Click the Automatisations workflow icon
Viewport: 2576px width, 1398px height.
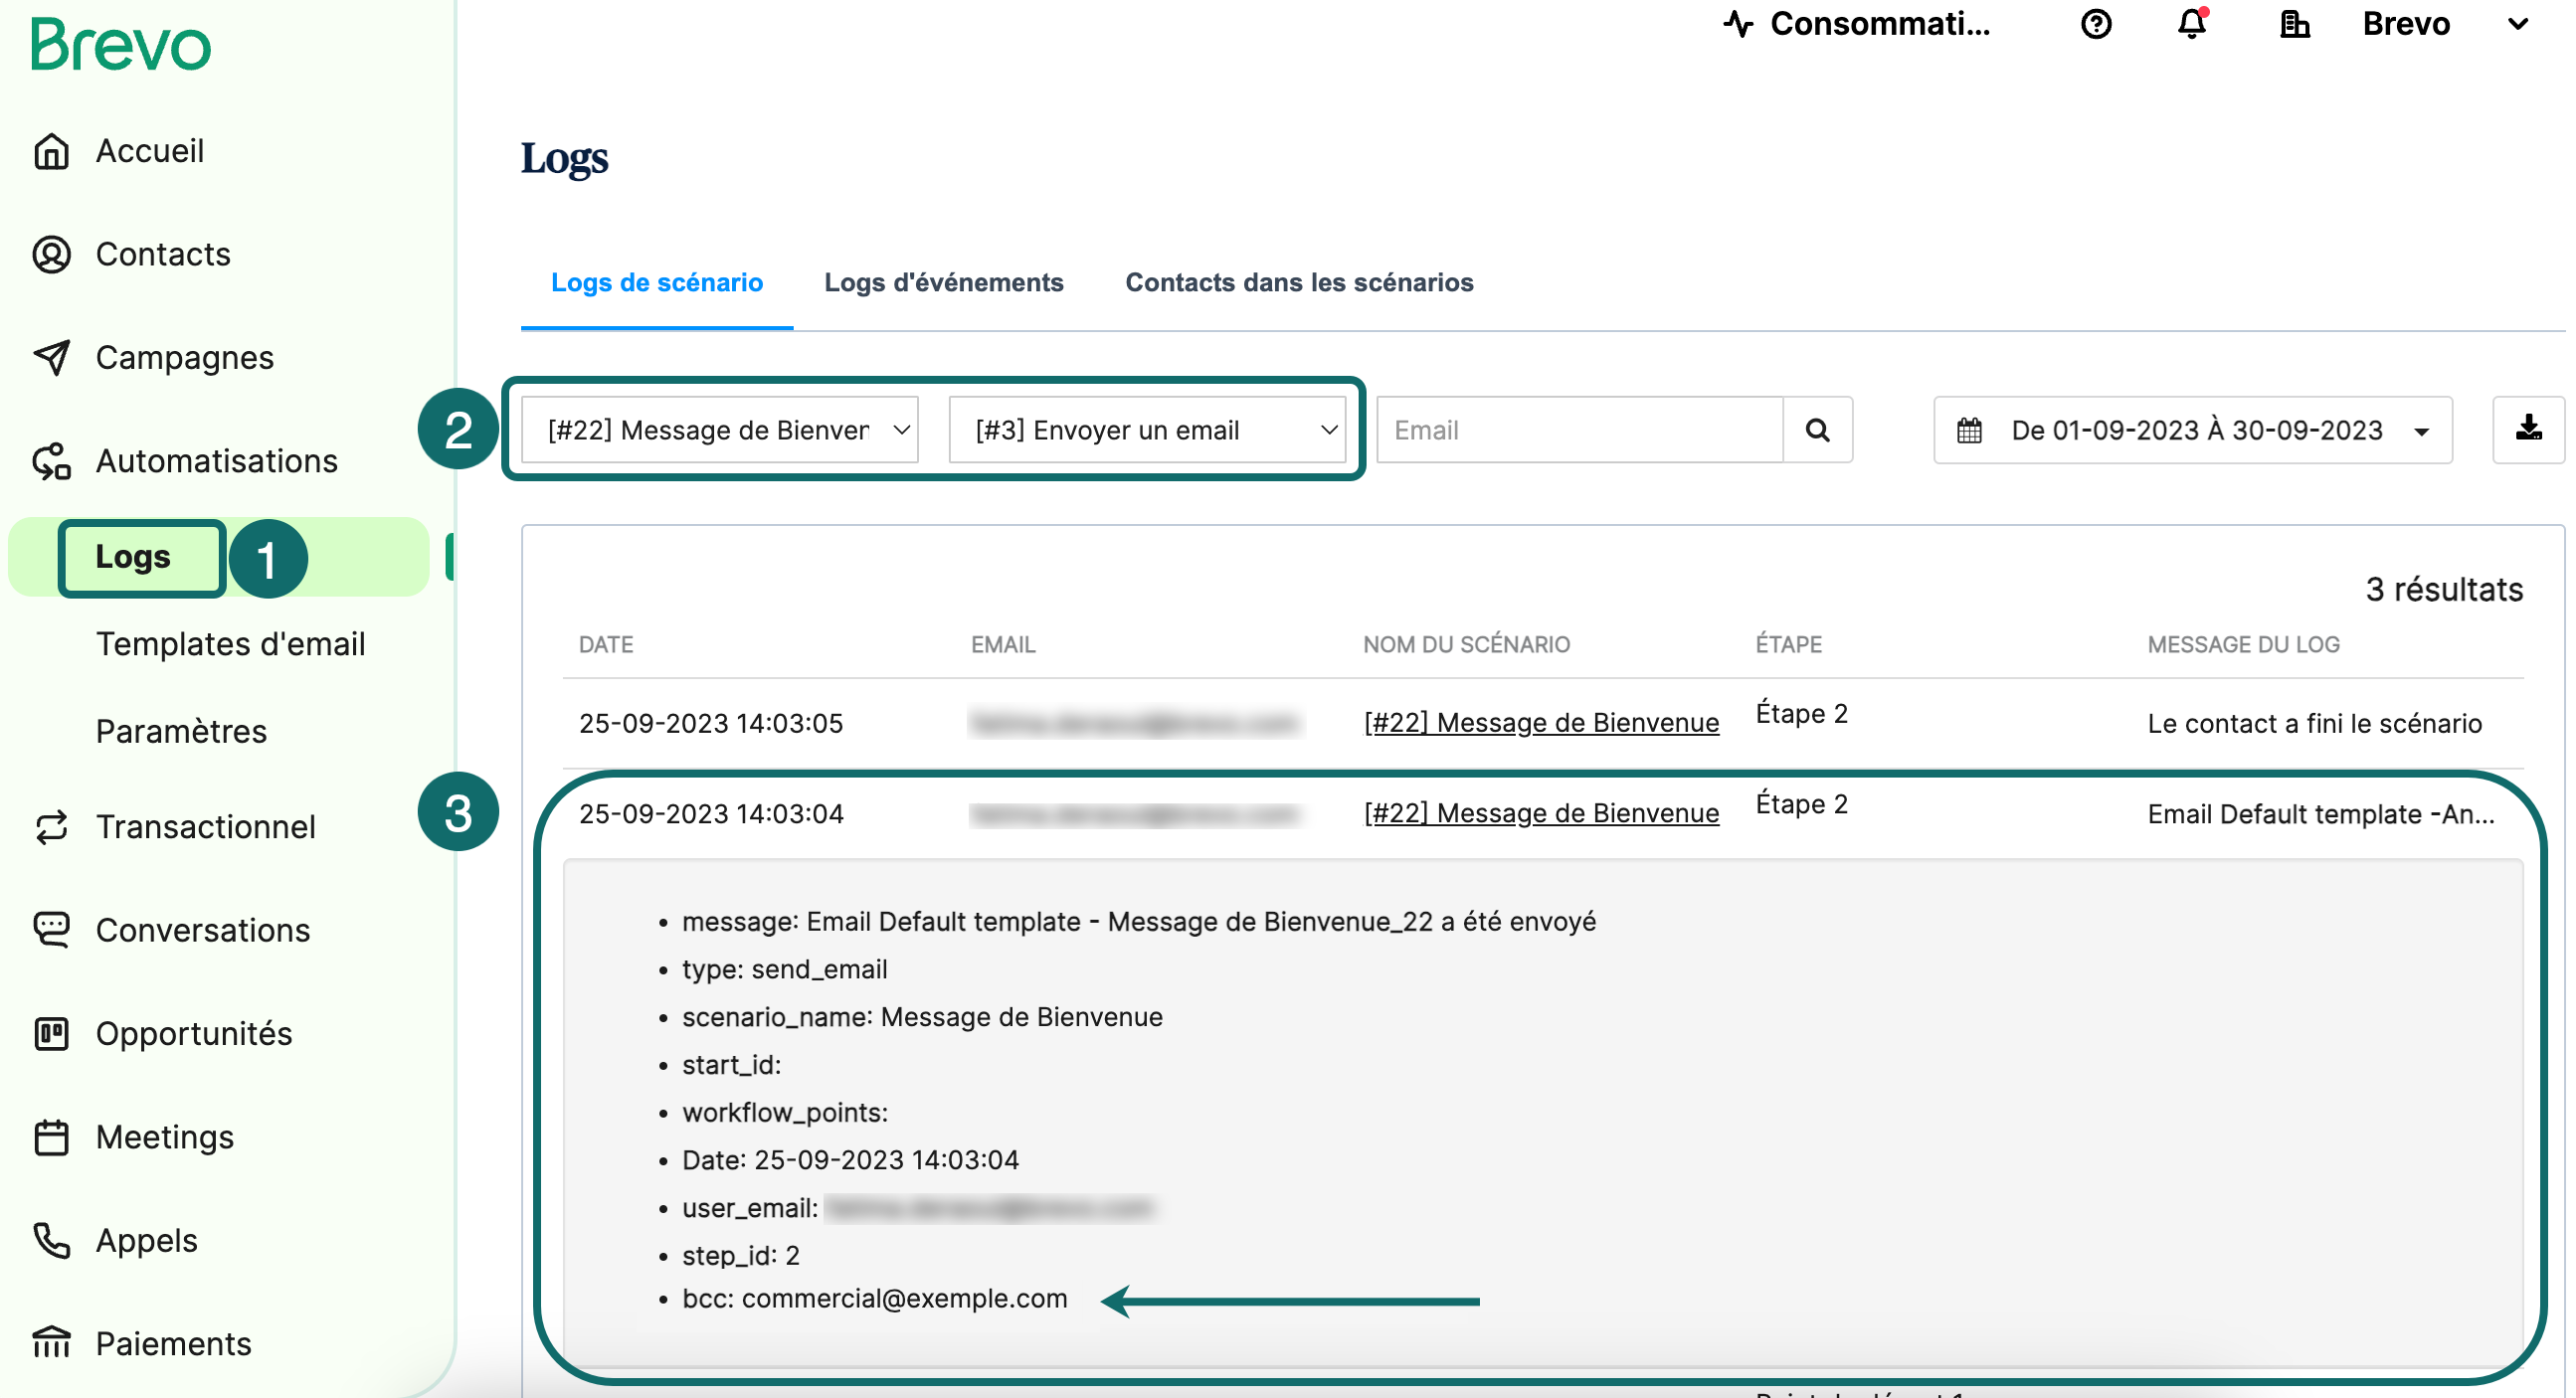point(52,461)
